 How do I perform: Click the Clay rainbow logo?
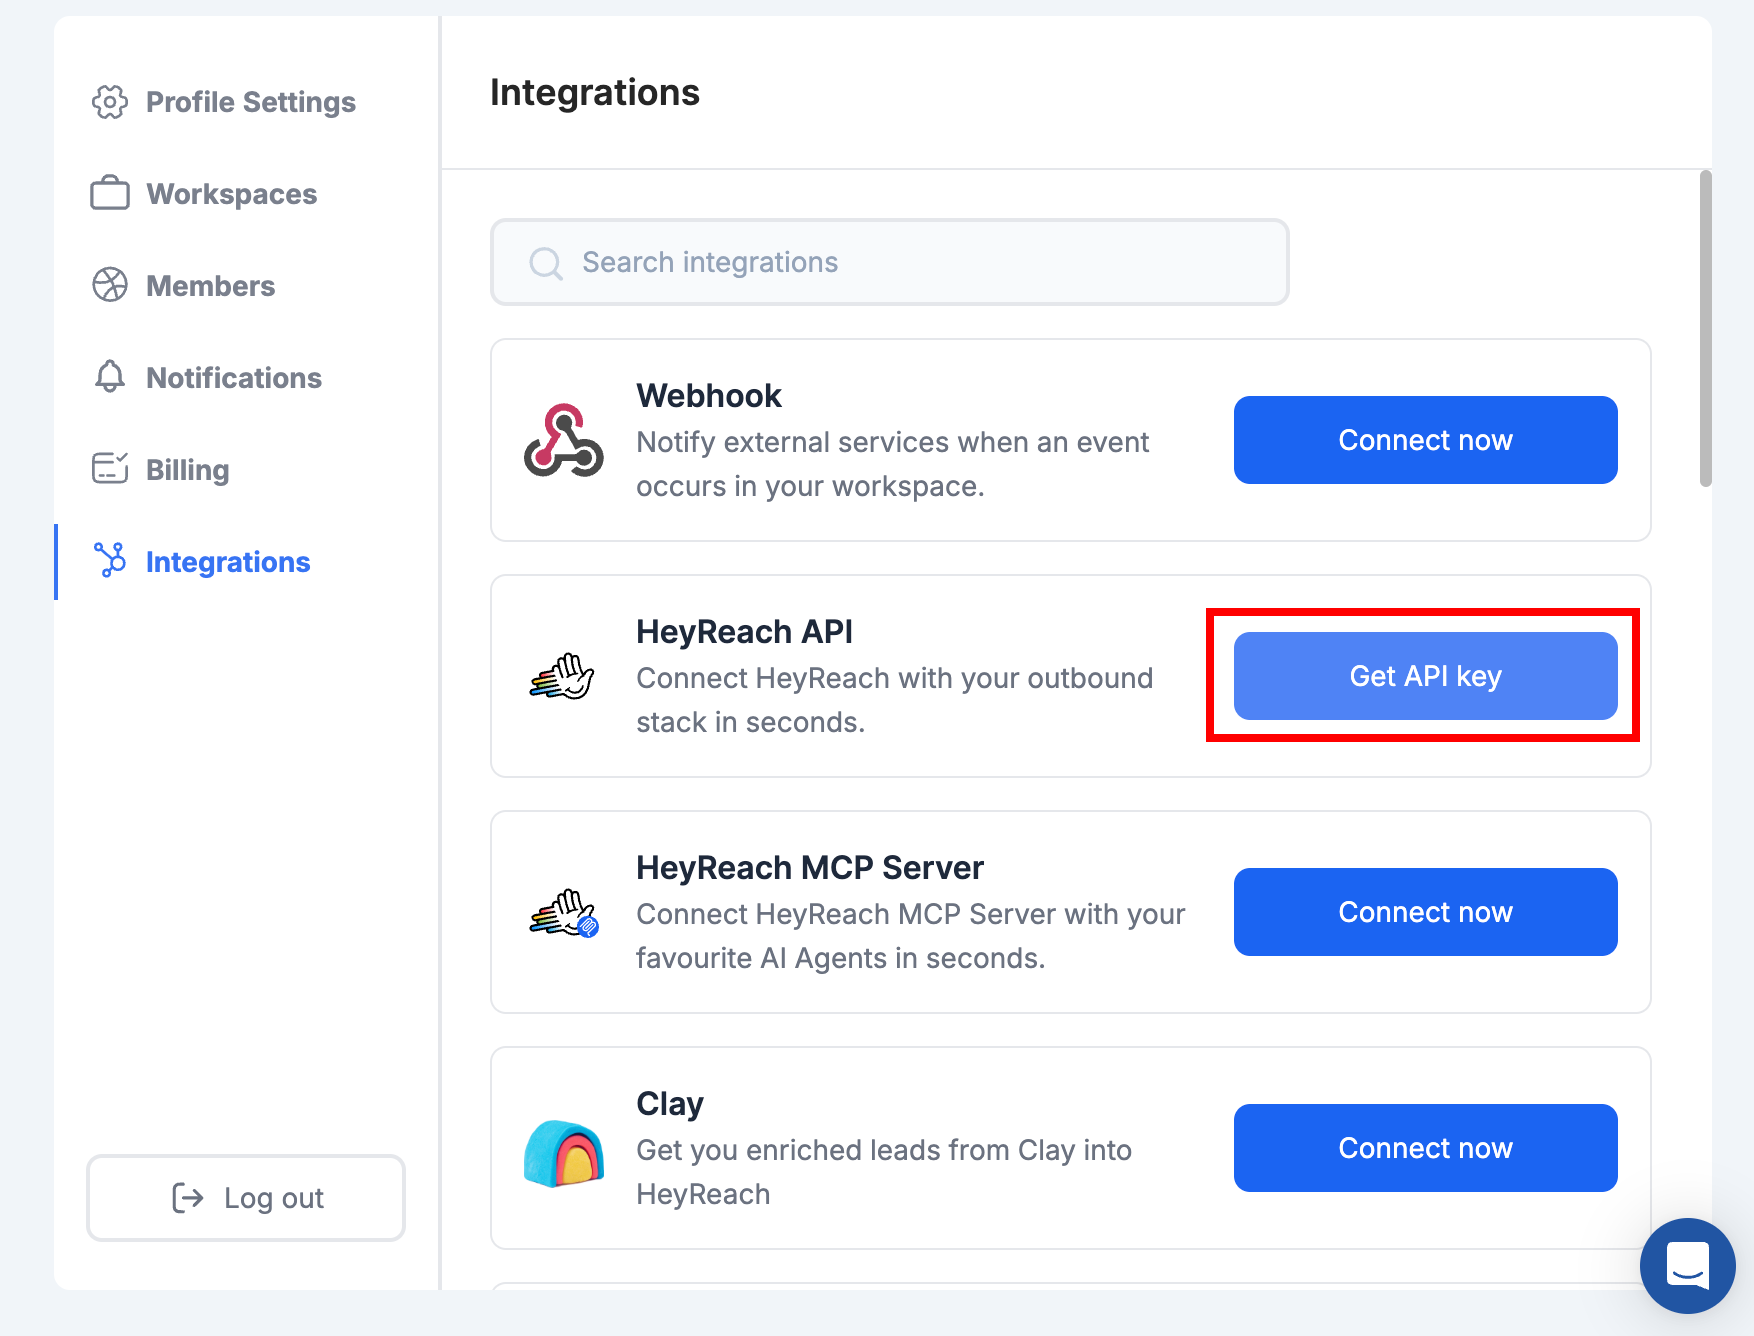pyautogui.click(x=564, y=1153)
